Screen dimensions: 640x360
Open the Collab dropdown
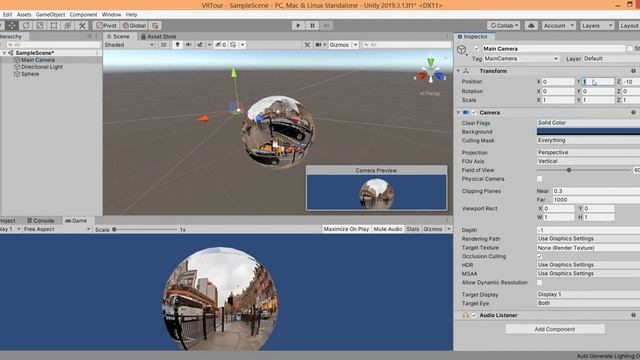point(504,25)
